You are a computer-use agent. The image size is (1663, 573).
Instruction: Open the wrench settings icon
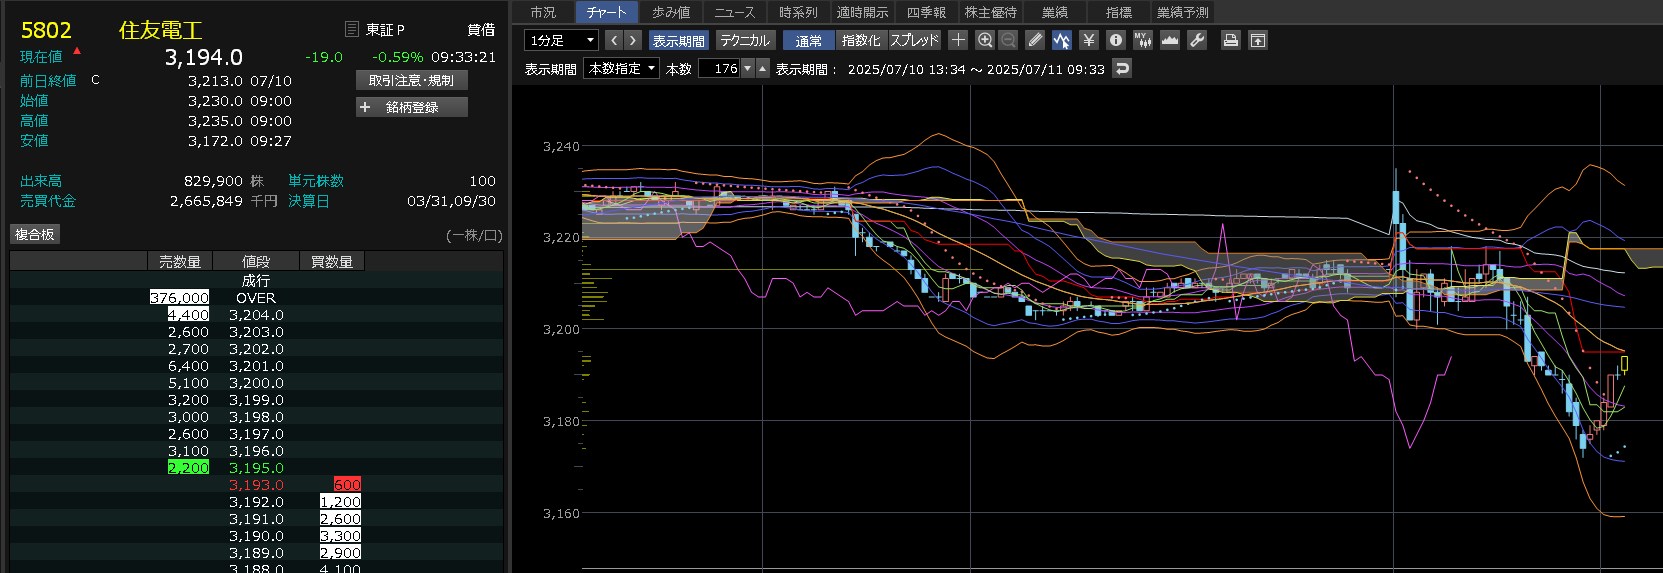pyautogui.click(x=1197, y=40)
